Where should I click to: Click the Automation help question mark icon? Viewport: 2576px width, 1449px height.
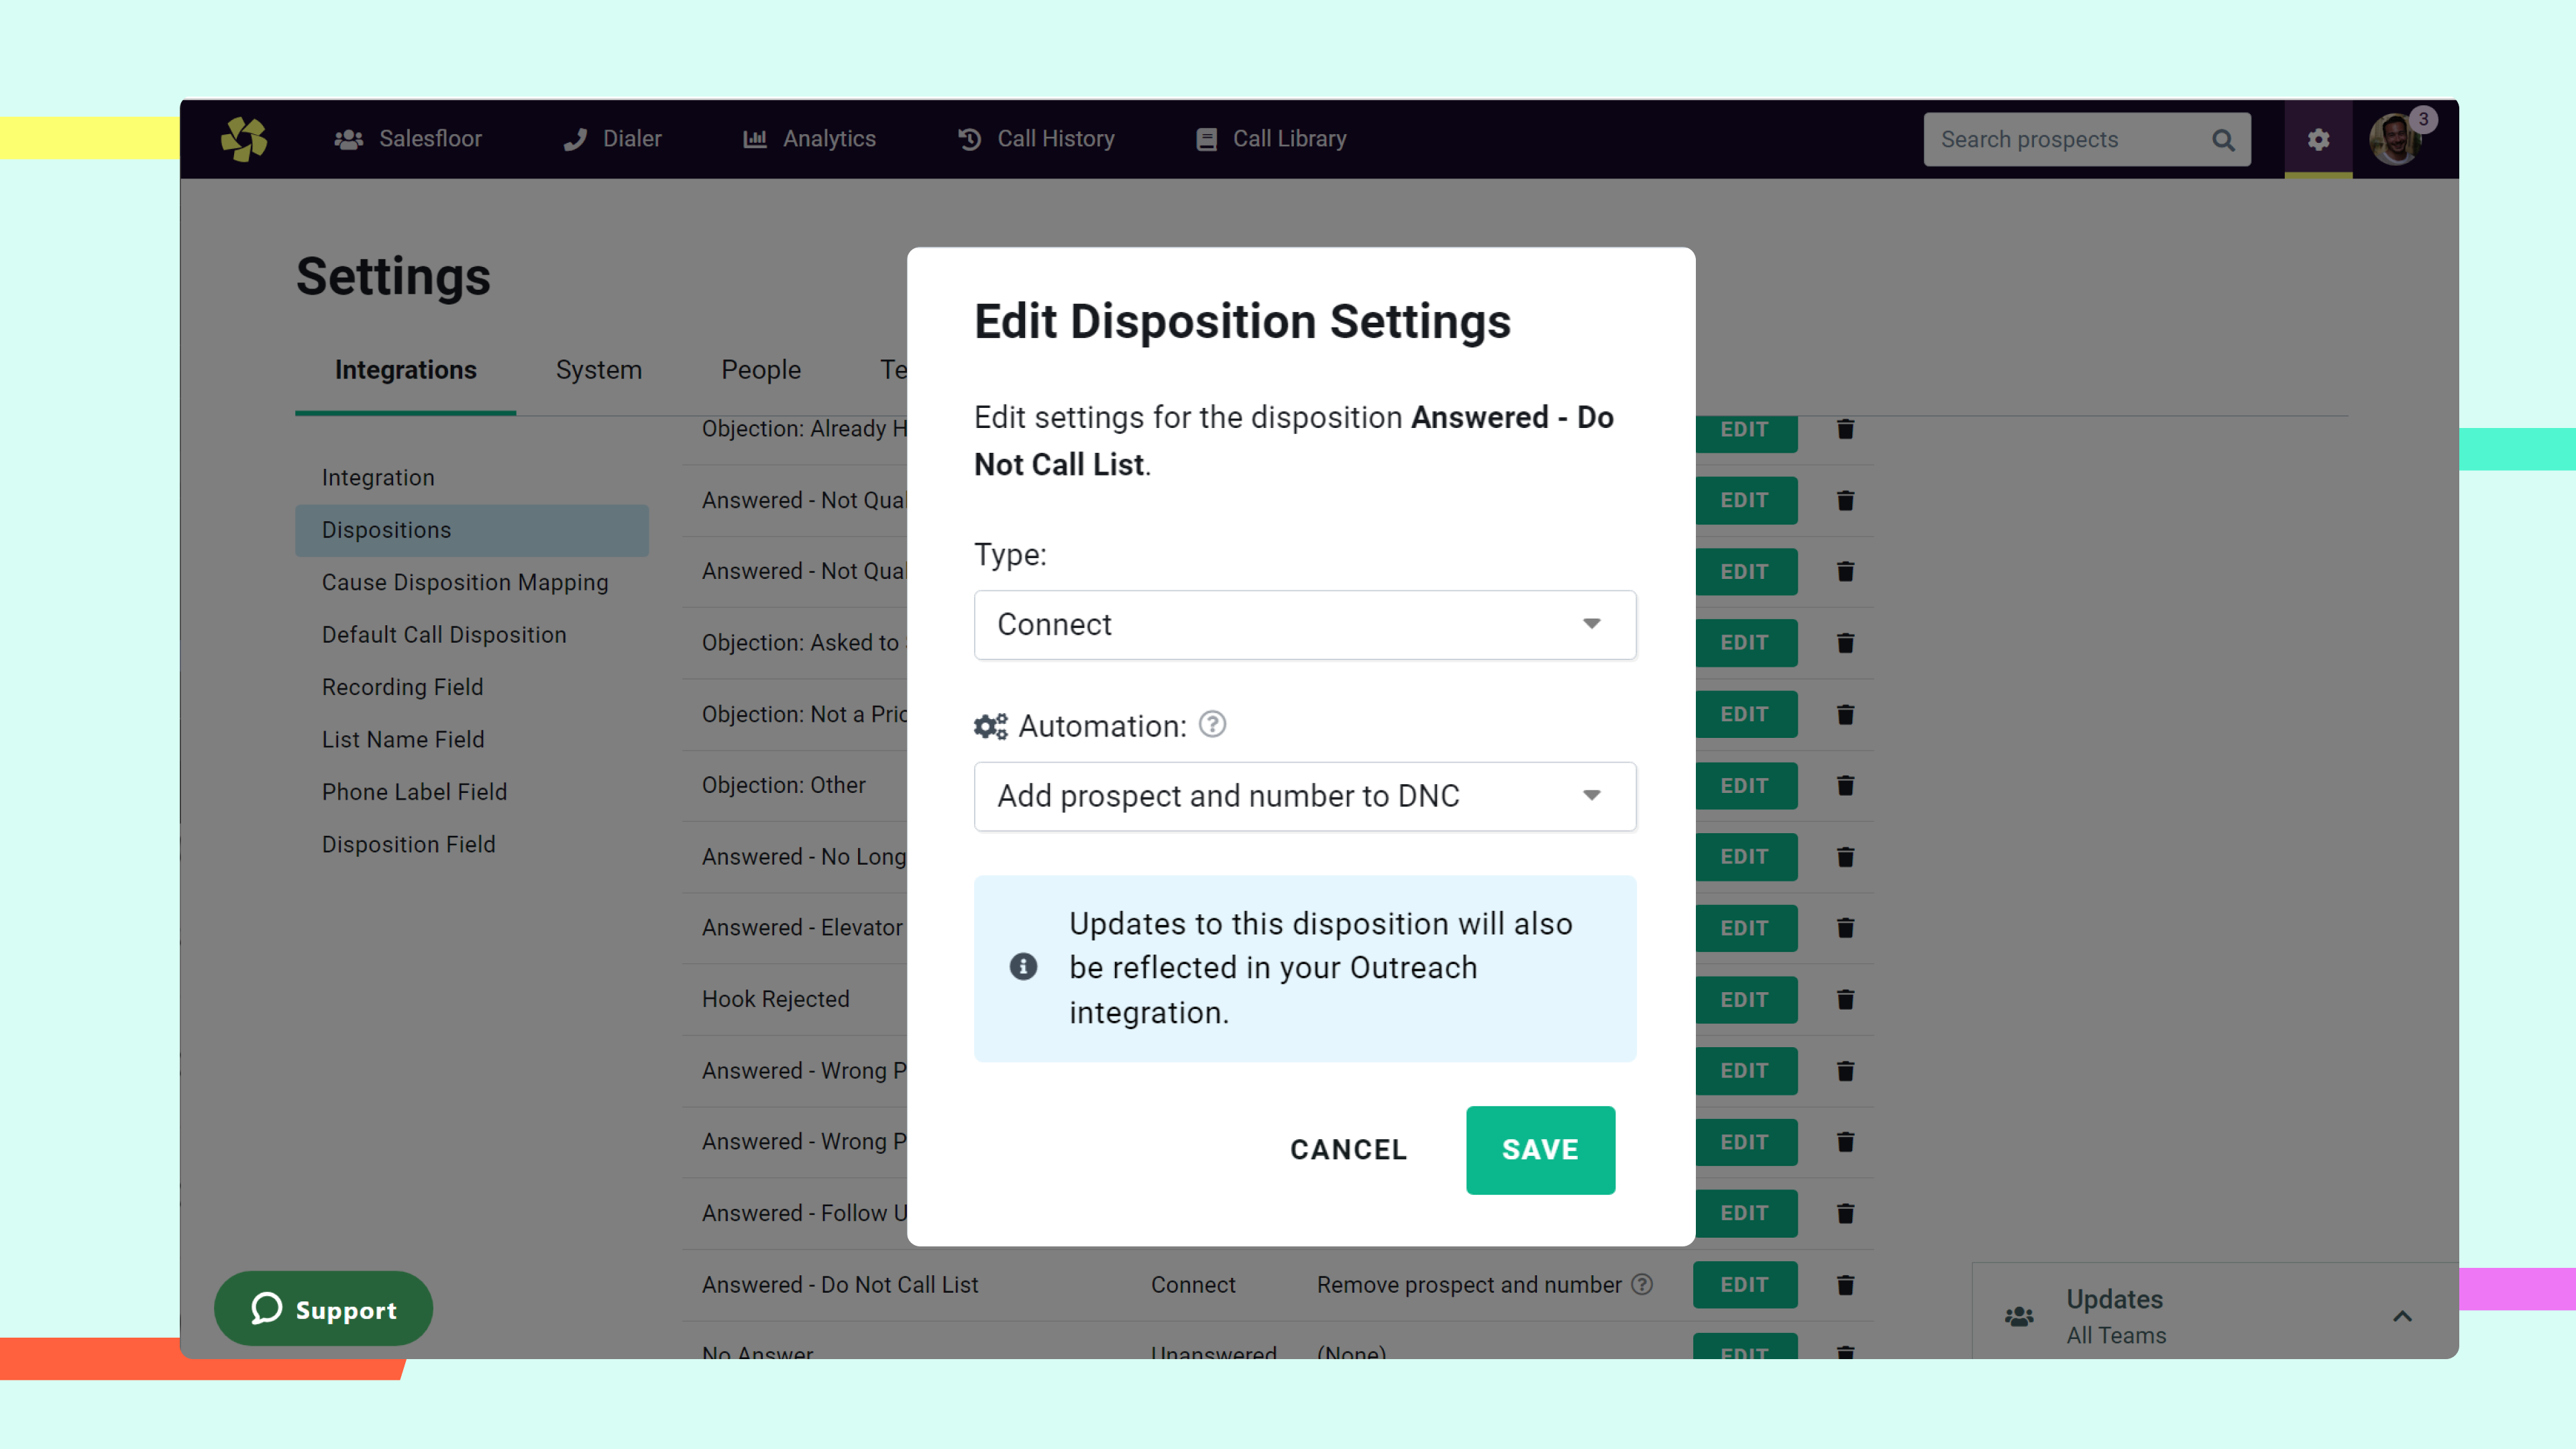pyautogui.click(x=1212, y=724)
